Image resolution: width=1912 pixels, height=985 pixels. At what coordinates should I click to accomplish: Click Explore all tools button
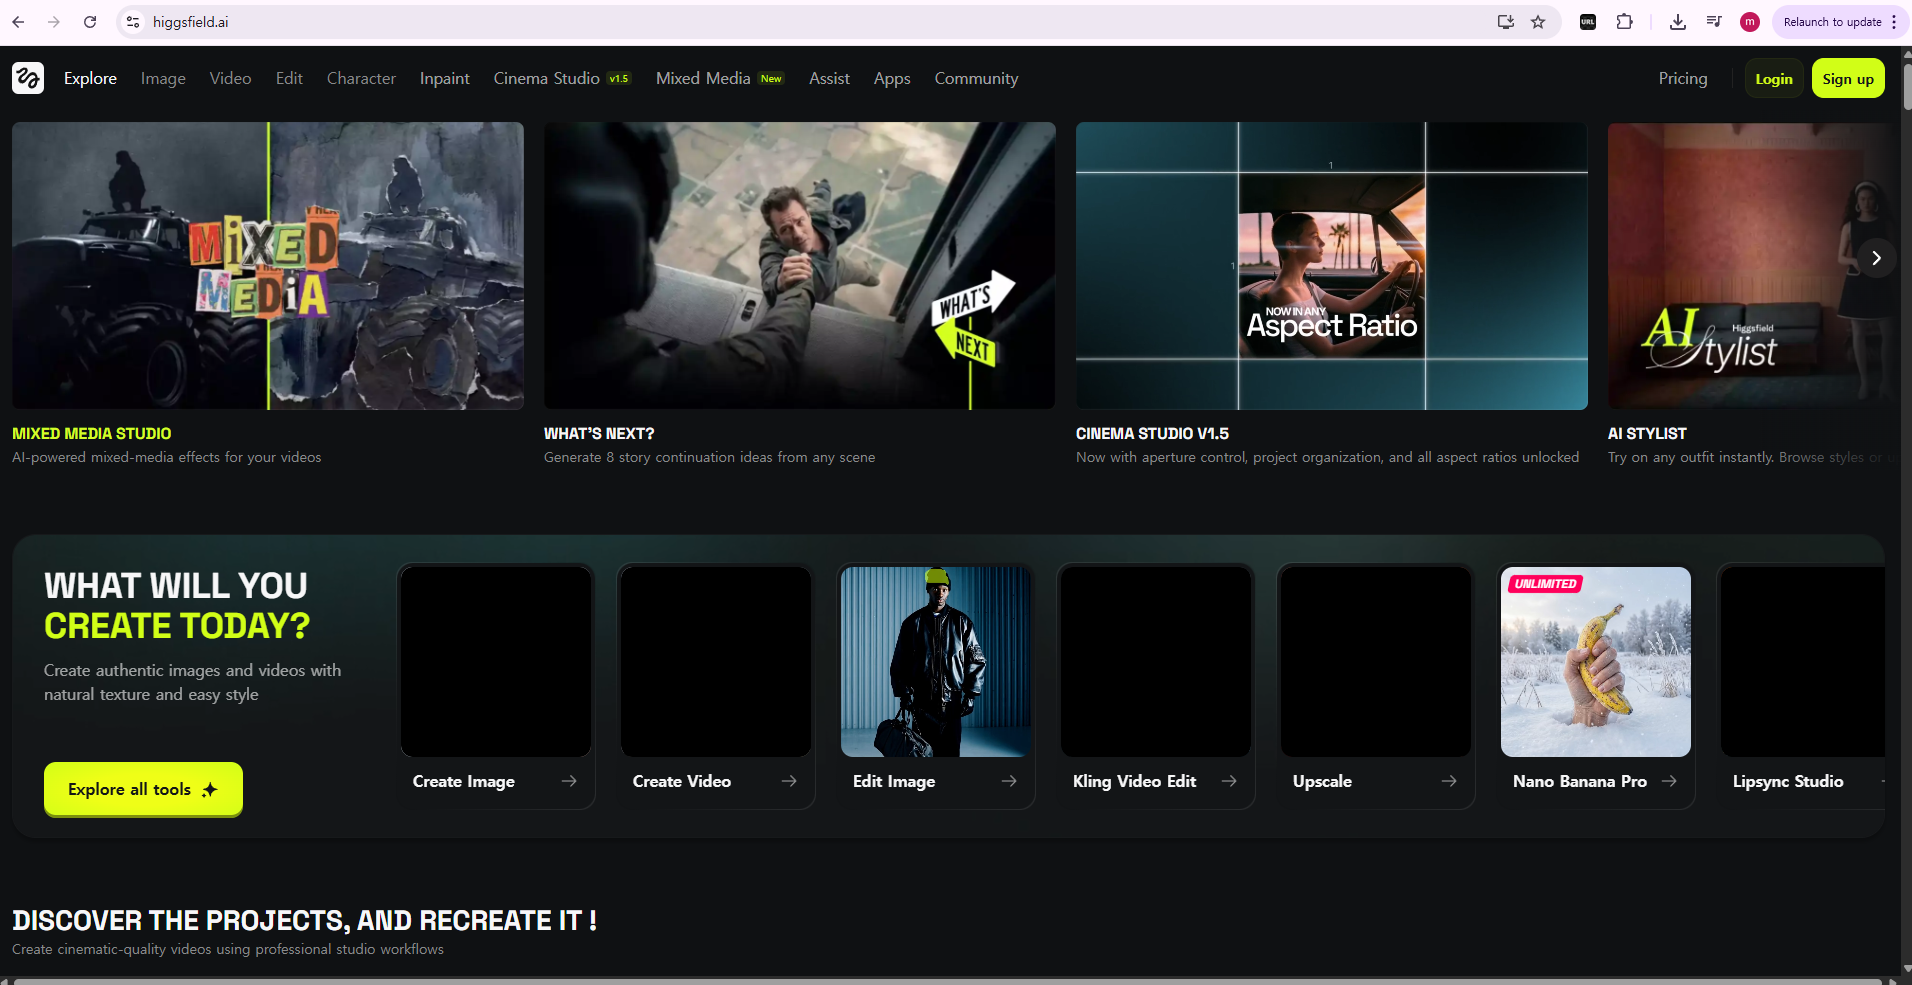[x=143, y=789]
